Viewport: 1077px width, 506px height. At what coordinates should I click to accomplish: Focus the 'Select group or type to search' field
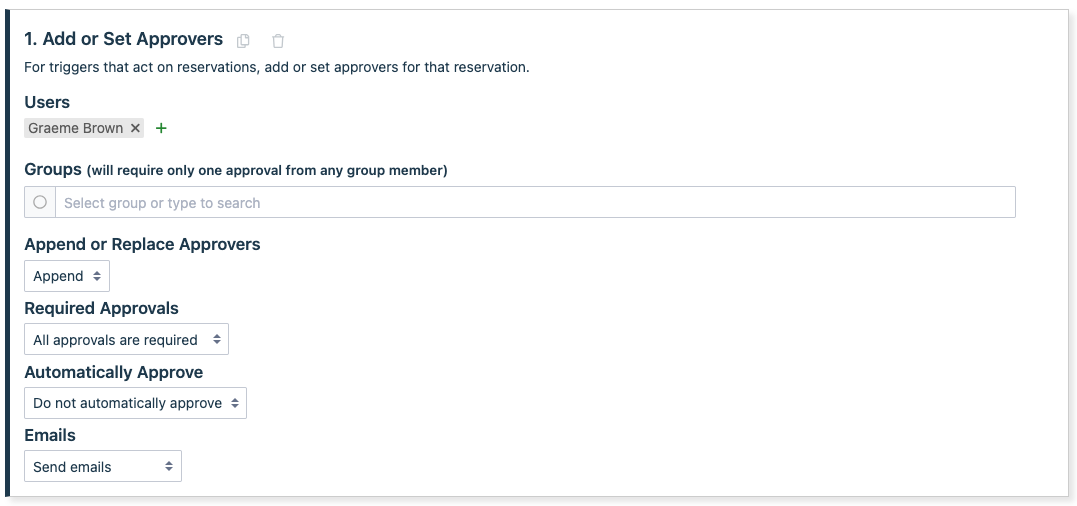pos(535,203)
